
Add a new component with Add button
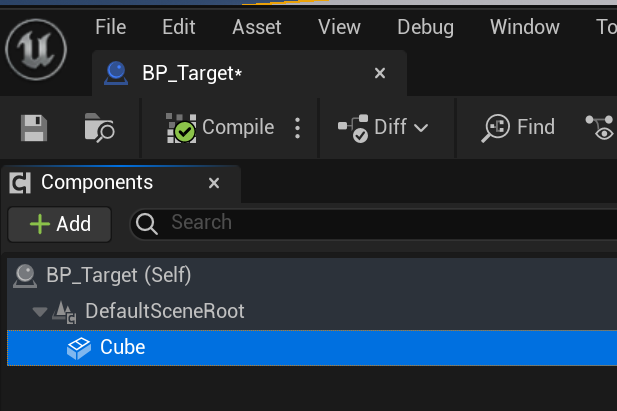coord(60,224)
